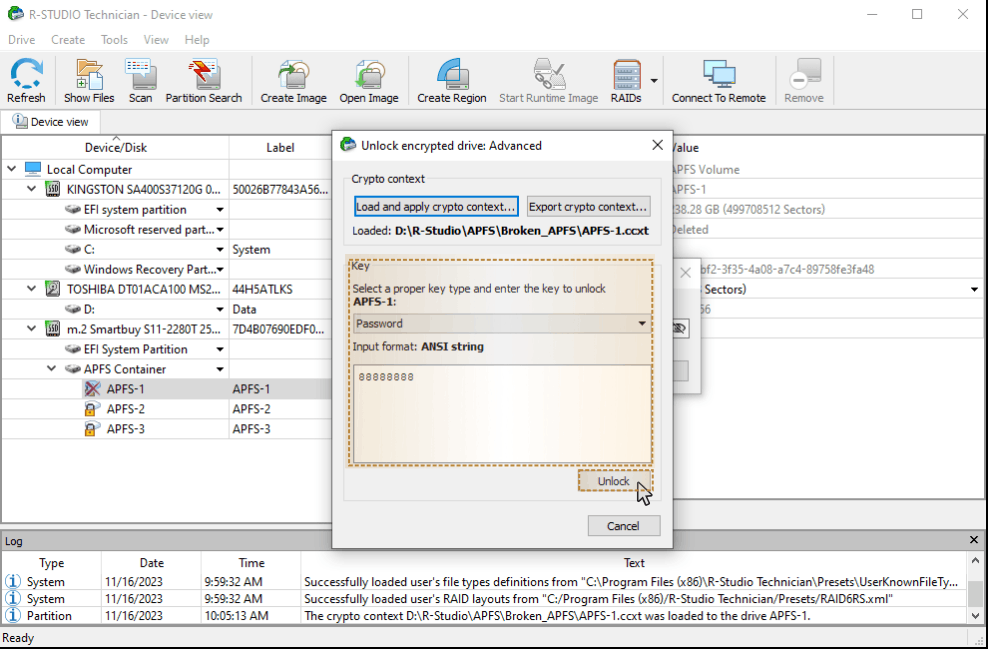Click the m.2 Smartbuy SSD icon
988x649 pixels.
click(53, 329)
